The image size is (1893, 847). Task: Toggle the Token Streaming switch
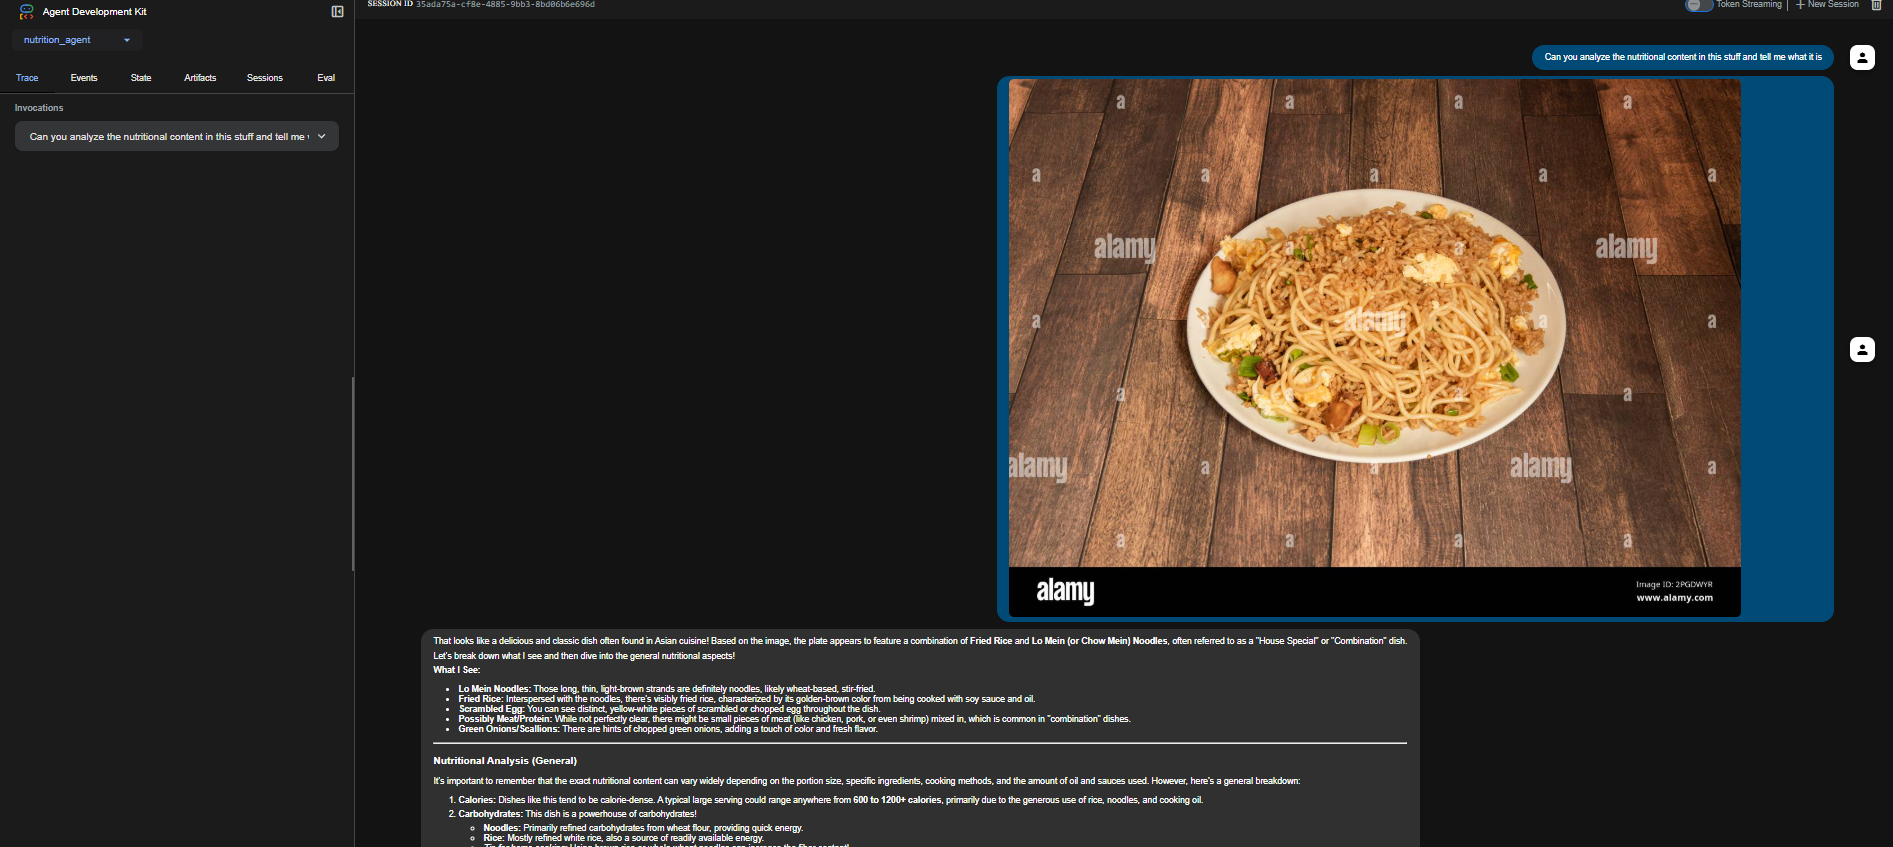(x=1698, y=5)
